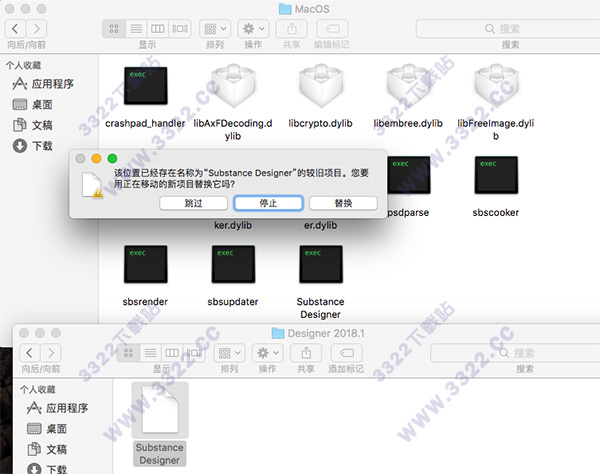
Task: Click share icon in MacOS window
Action: click(292, 29)
